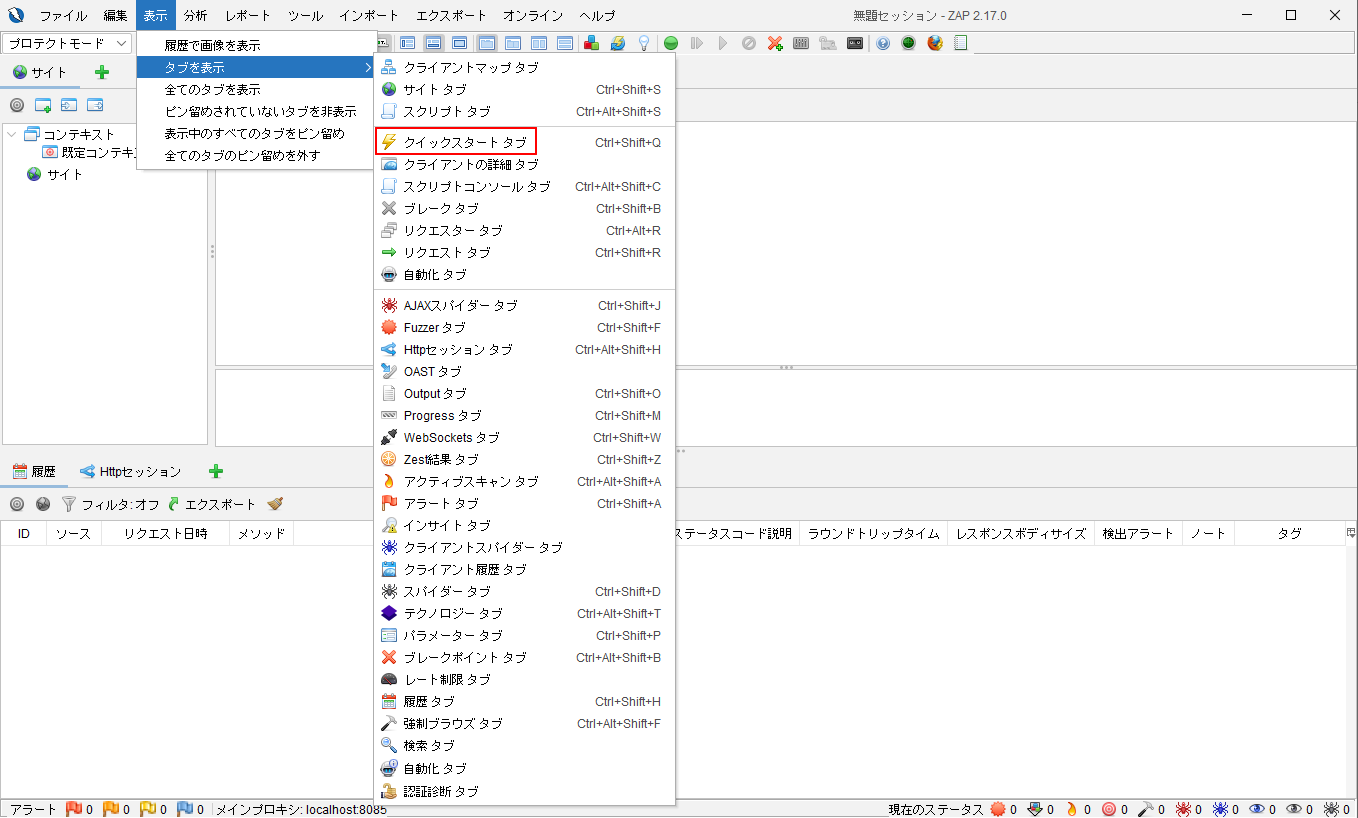The image size is (1358, 818).
Task: Click the red-green-blue blocks add-ons icon in toolbar
Action: (x=592, y=43)
